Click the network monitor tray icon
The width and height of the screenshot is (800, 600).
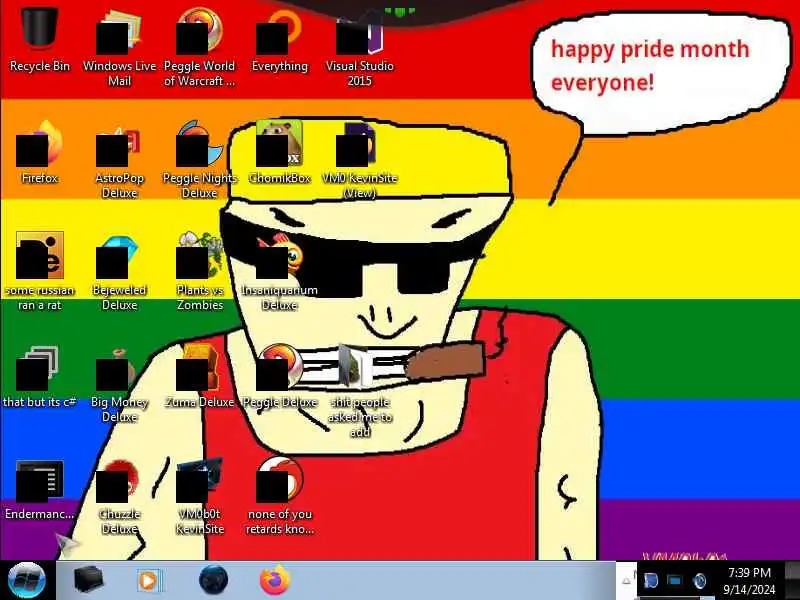[x=674, y=581]
